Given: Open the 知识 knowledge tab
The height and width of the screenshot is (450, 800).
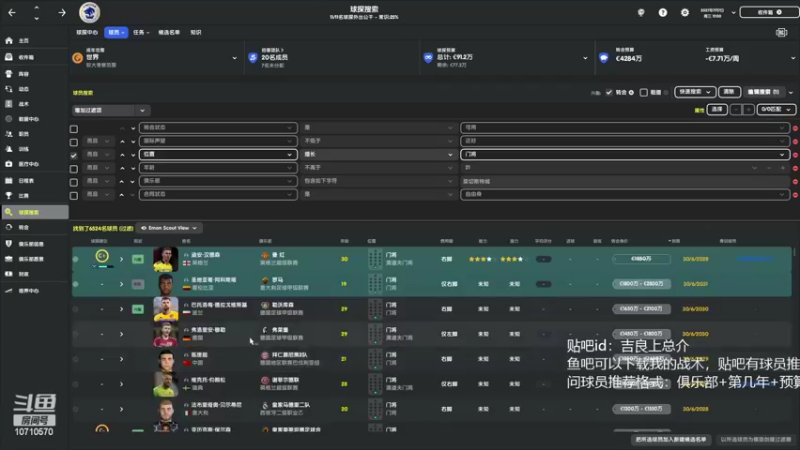Looking at the screenshot, I should [195, 32].
